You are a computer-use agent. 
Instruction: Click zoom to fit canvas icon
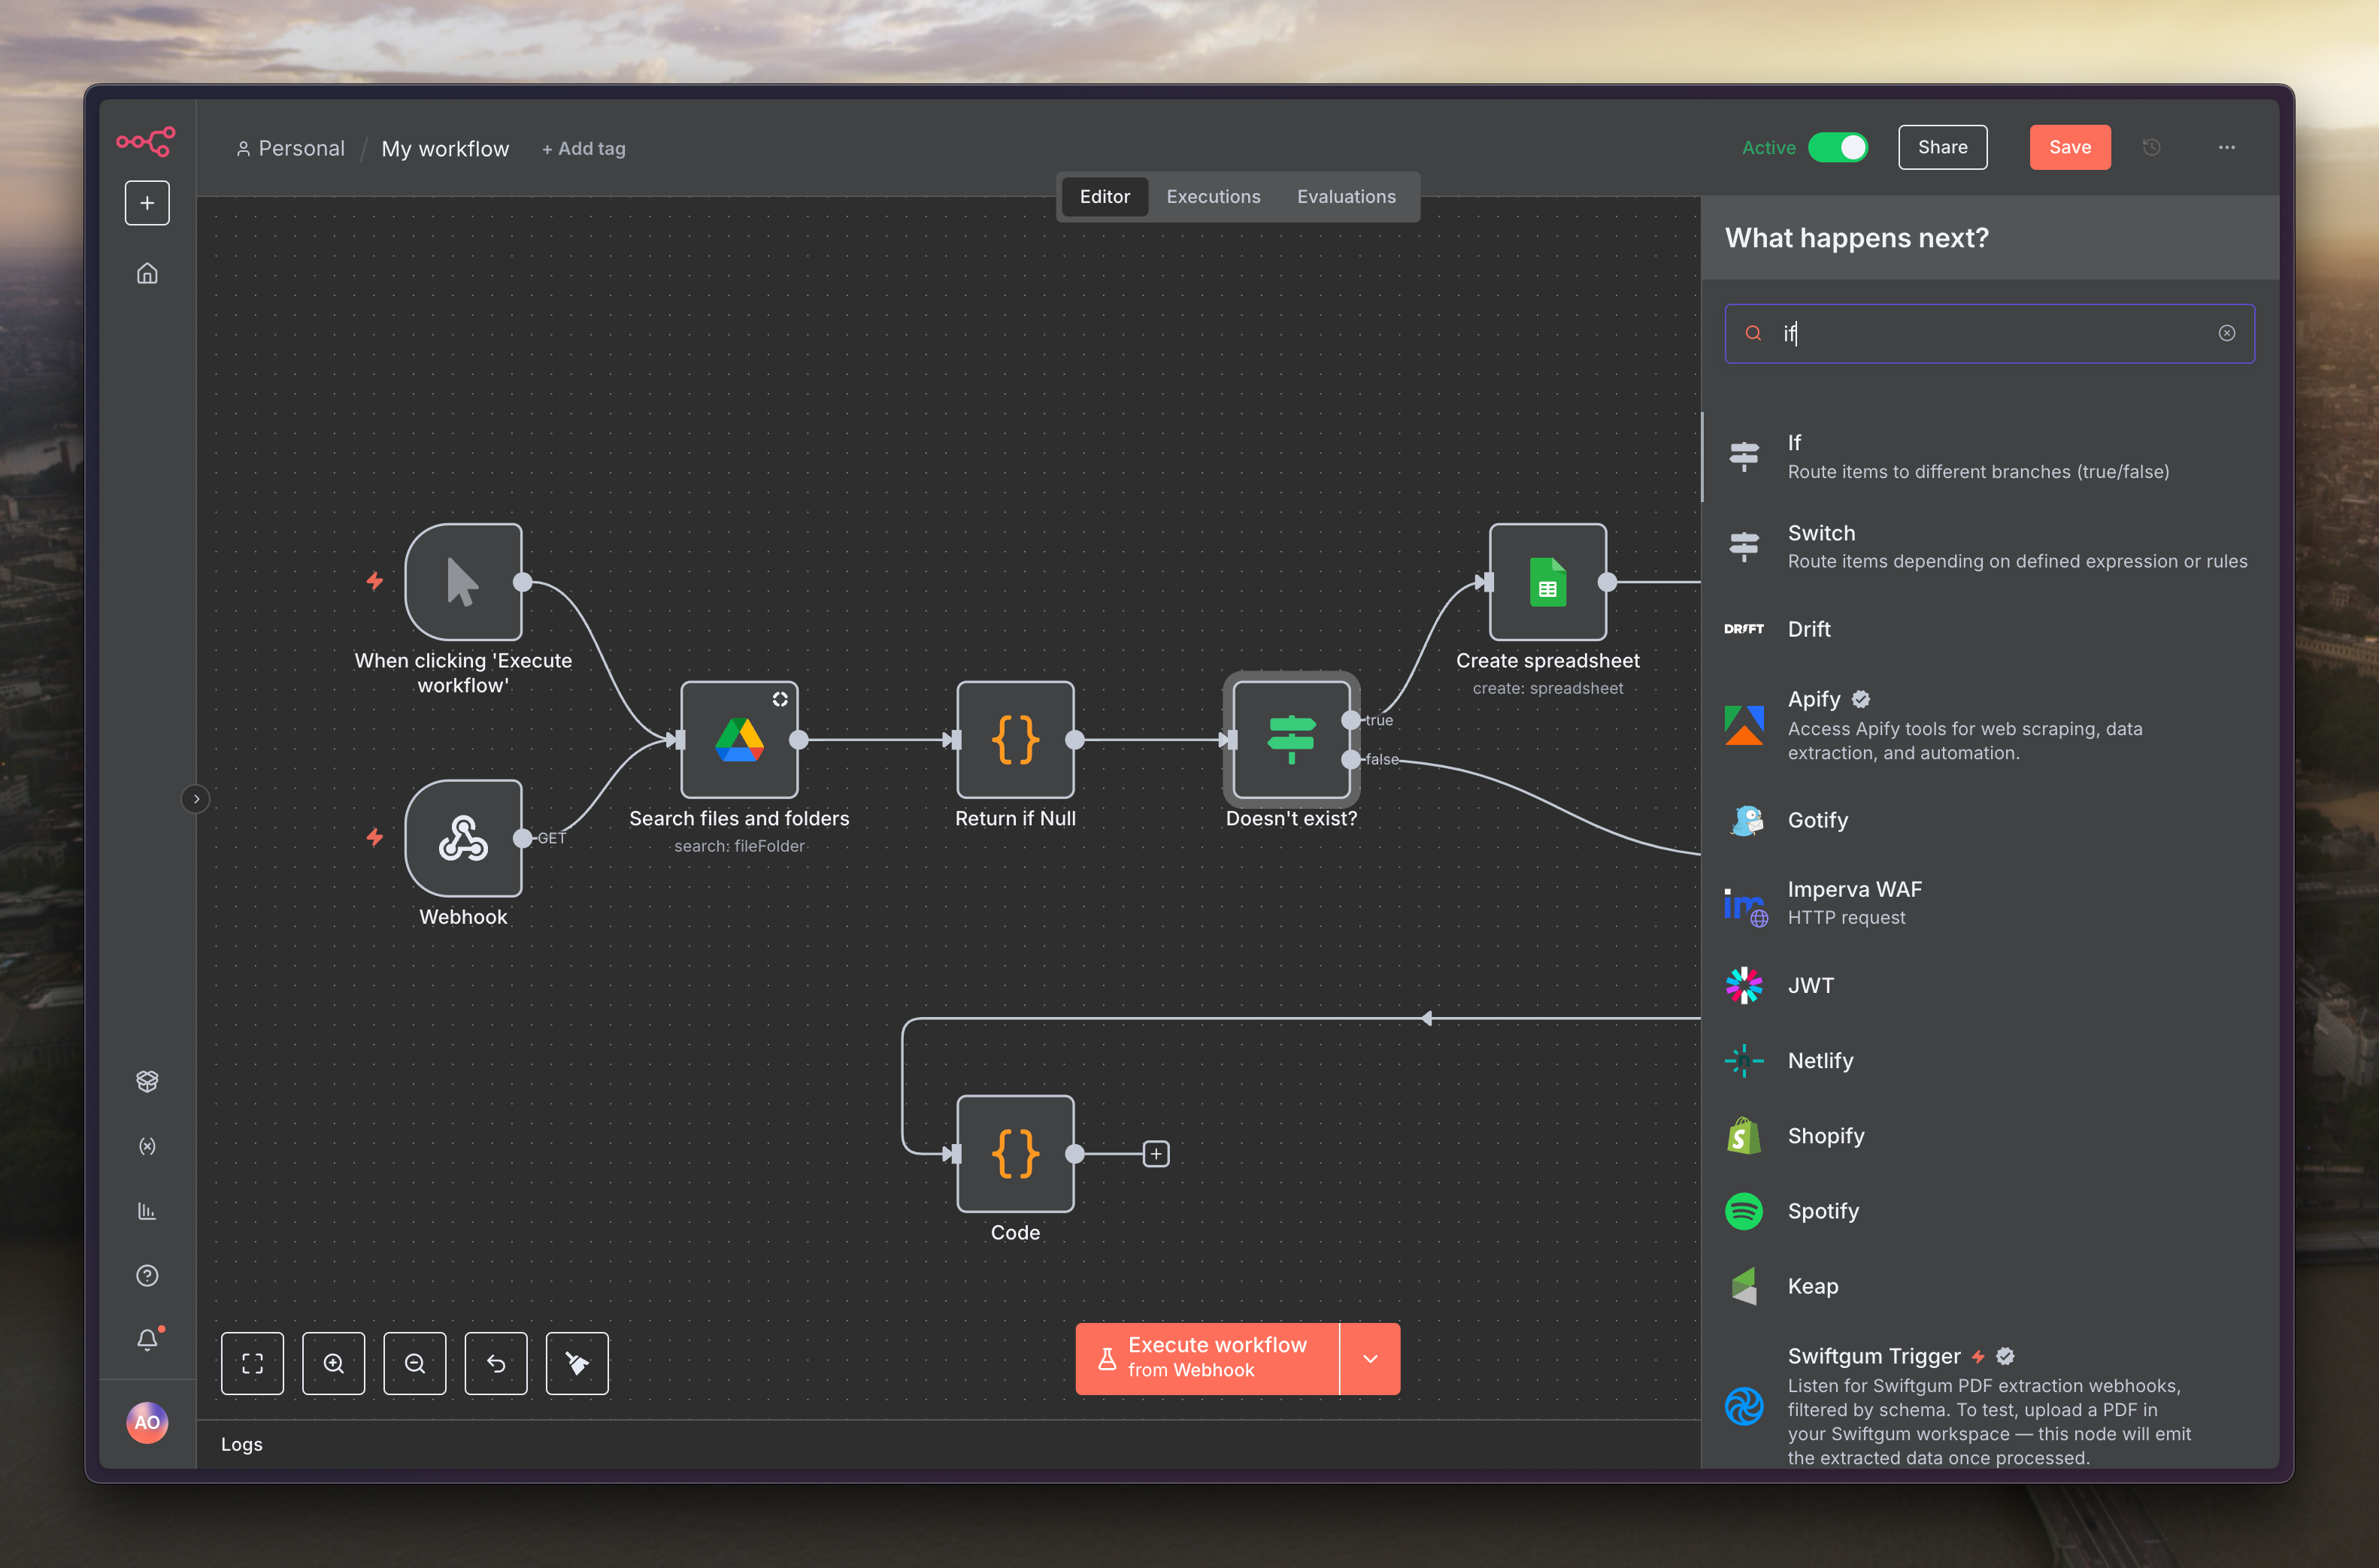tap(252, 1363)
